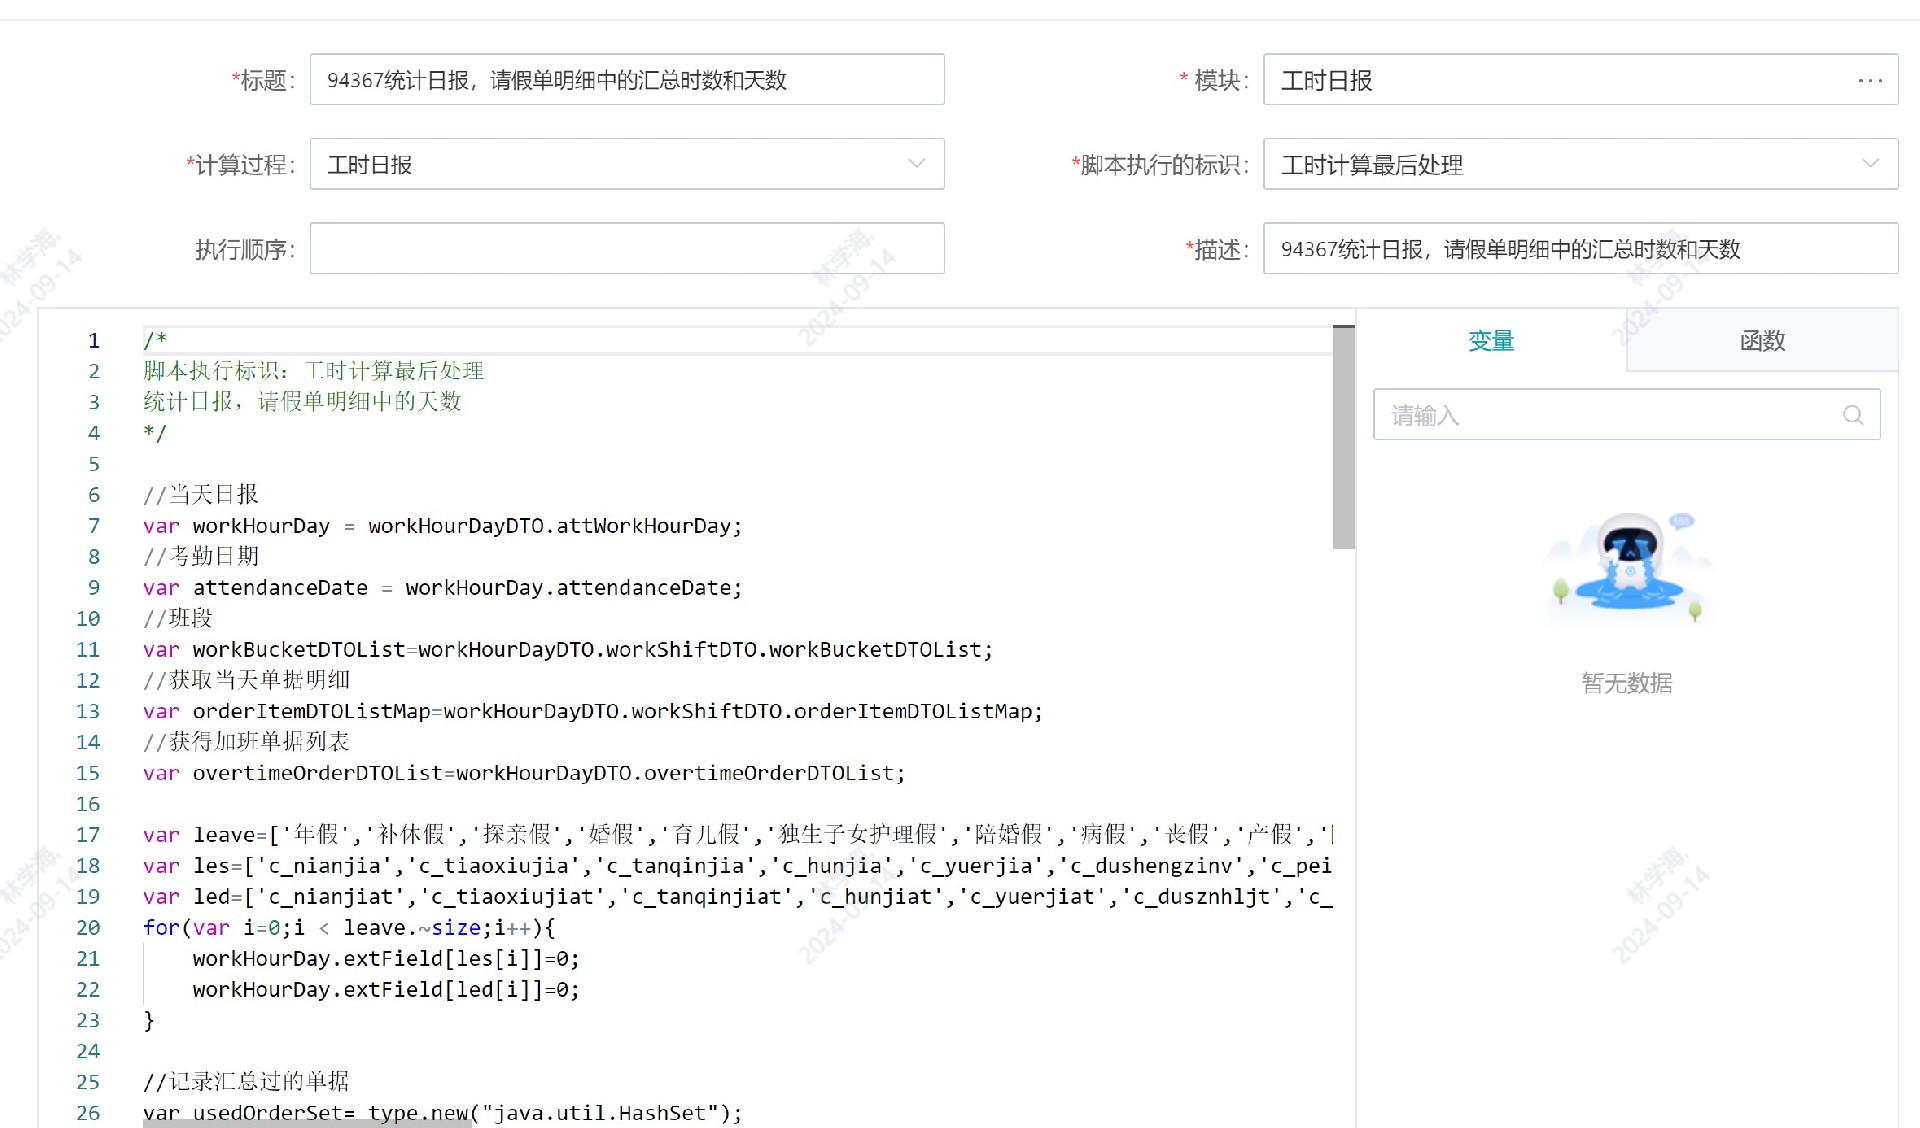Viewport: 1920px width, 1128px height.
Task: Click the 模块 field showing 工时日报
Action: coord(1560,80)
